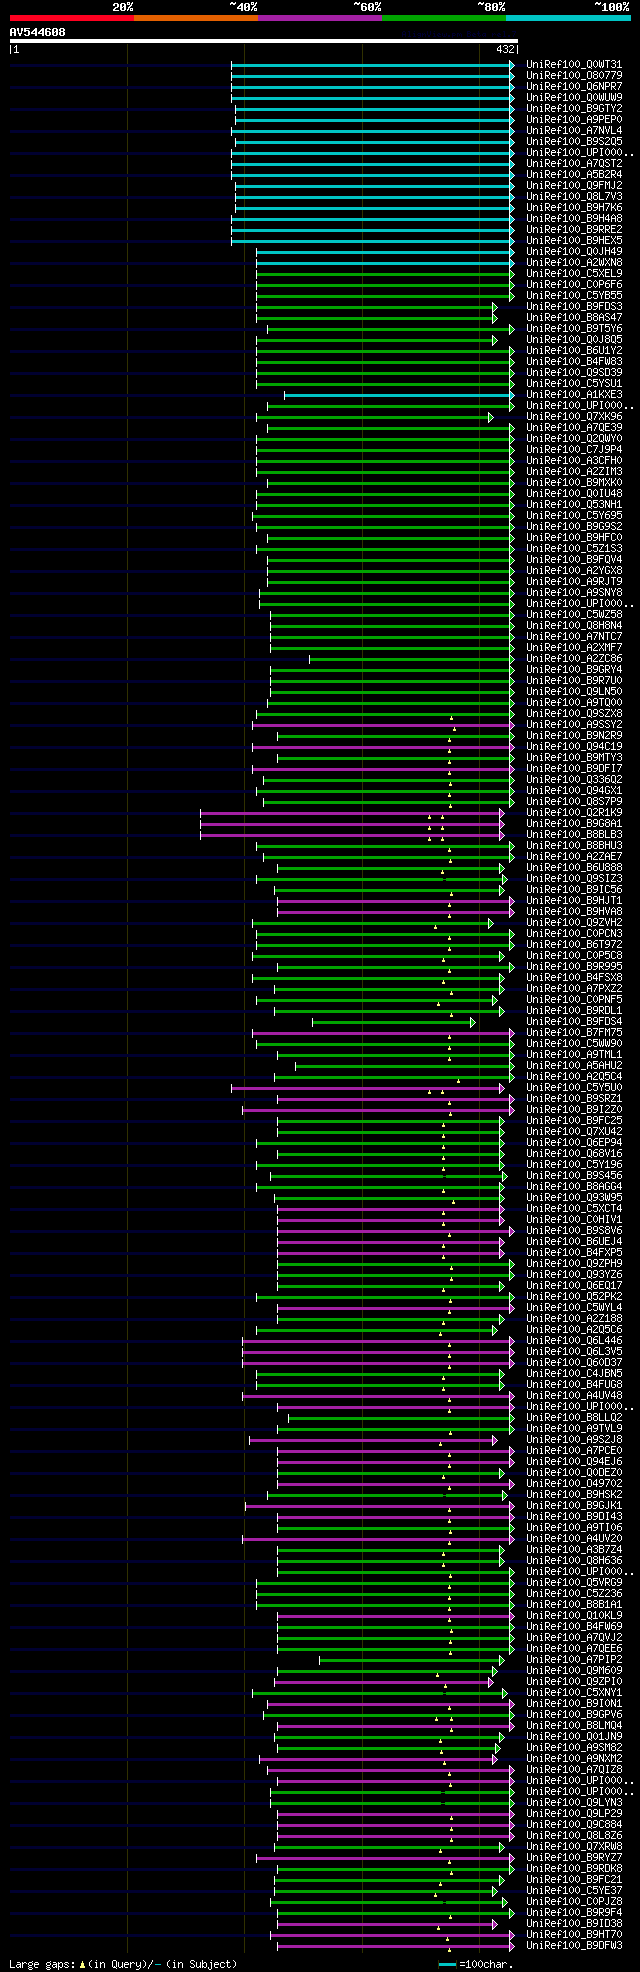Open hit UniRef100_B8BLB3
This screenshot has width=640, height=1972.
click(x=574, y=835)
